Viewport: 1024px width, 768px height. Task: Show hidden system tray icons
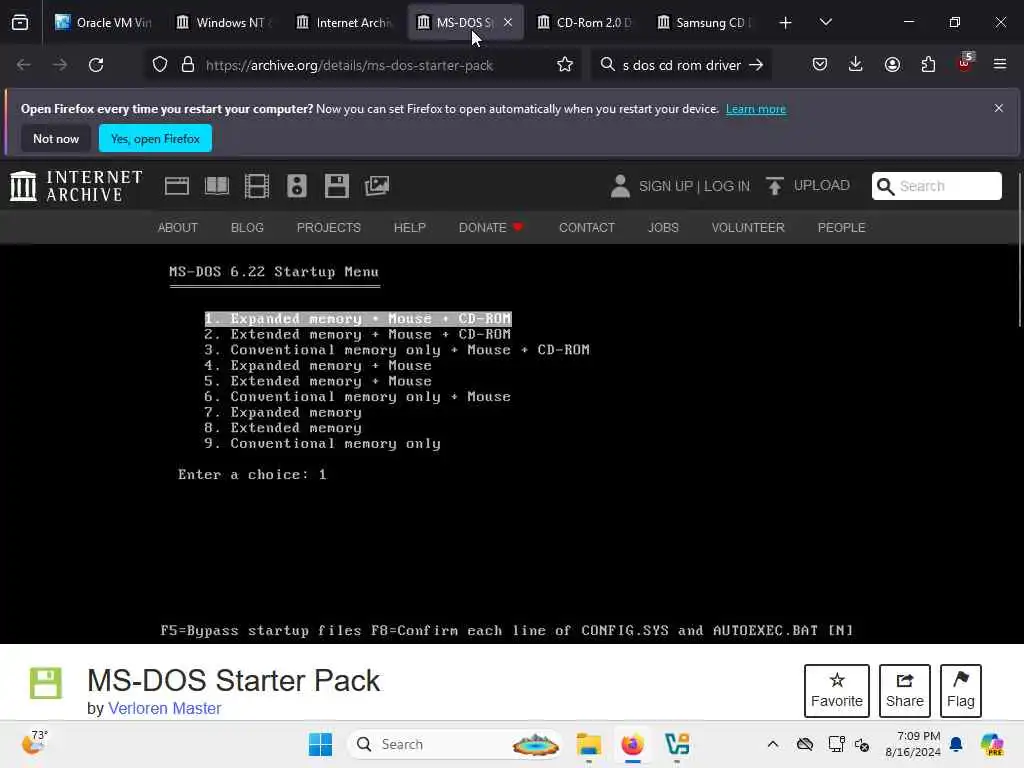pos(773,744)
